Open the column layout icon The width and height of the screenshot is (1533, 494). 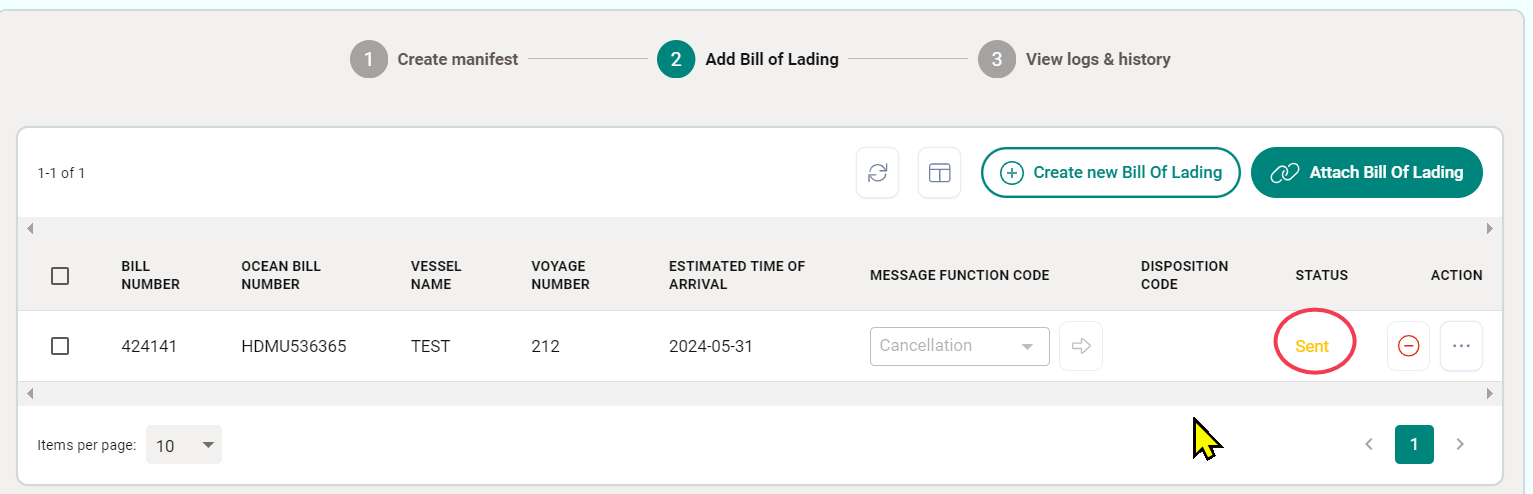939,173
